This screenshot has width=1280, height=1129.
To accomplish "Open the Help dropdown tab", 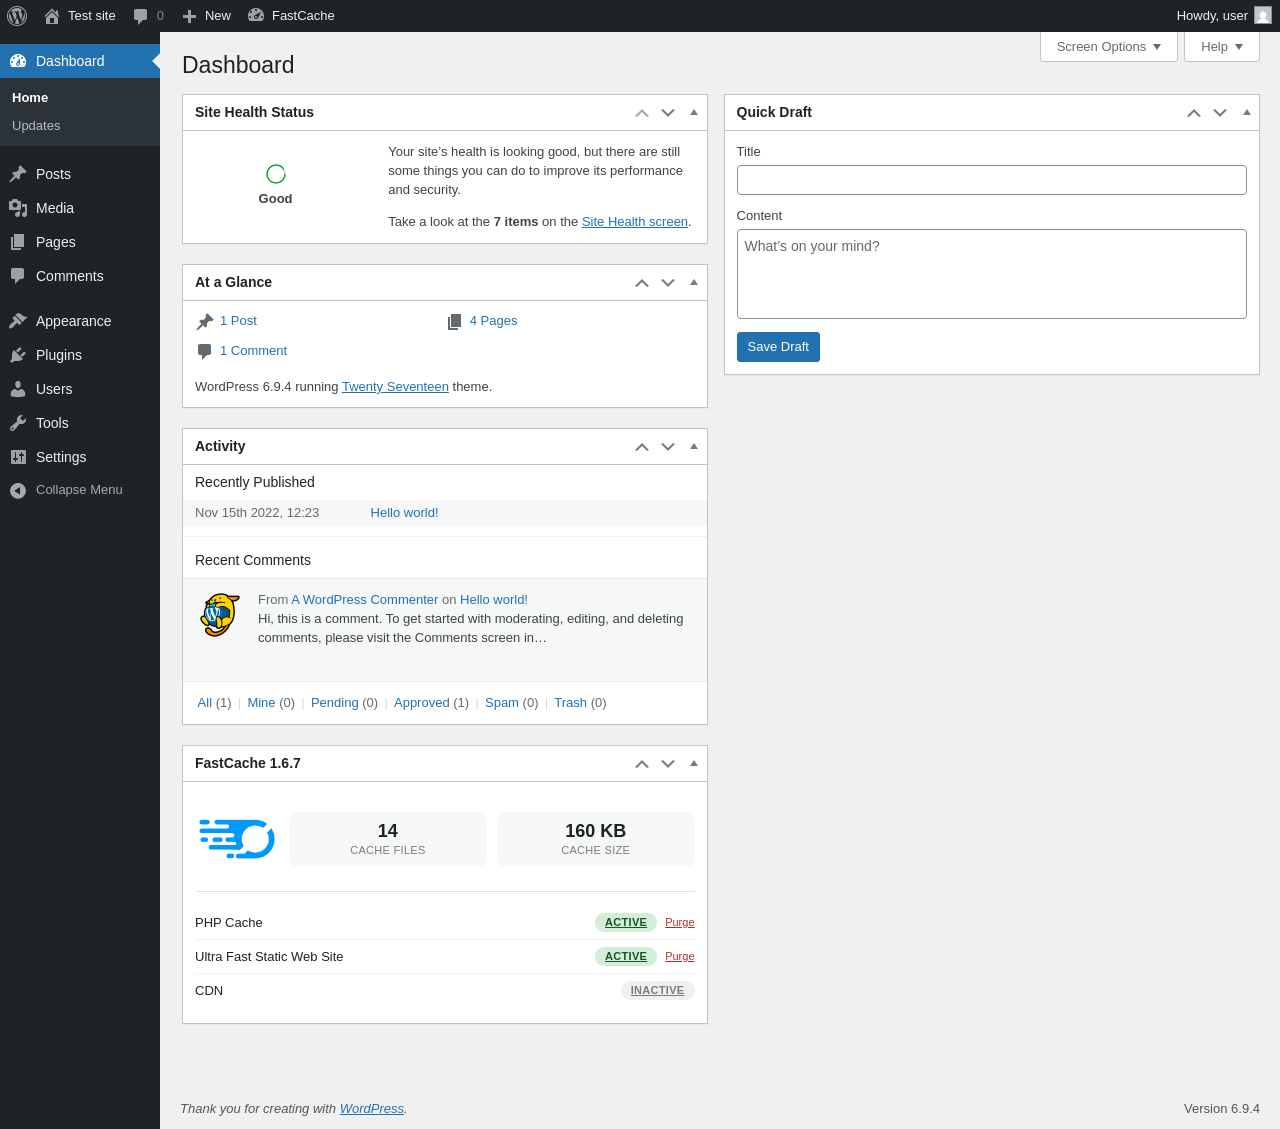I will [x=1221, y=47].
